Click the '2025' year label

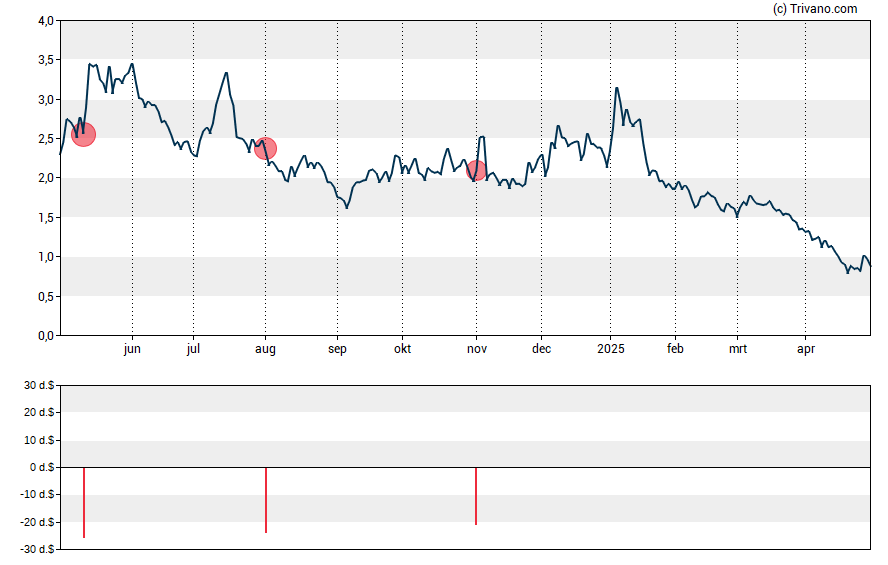(x=610, y=349)
